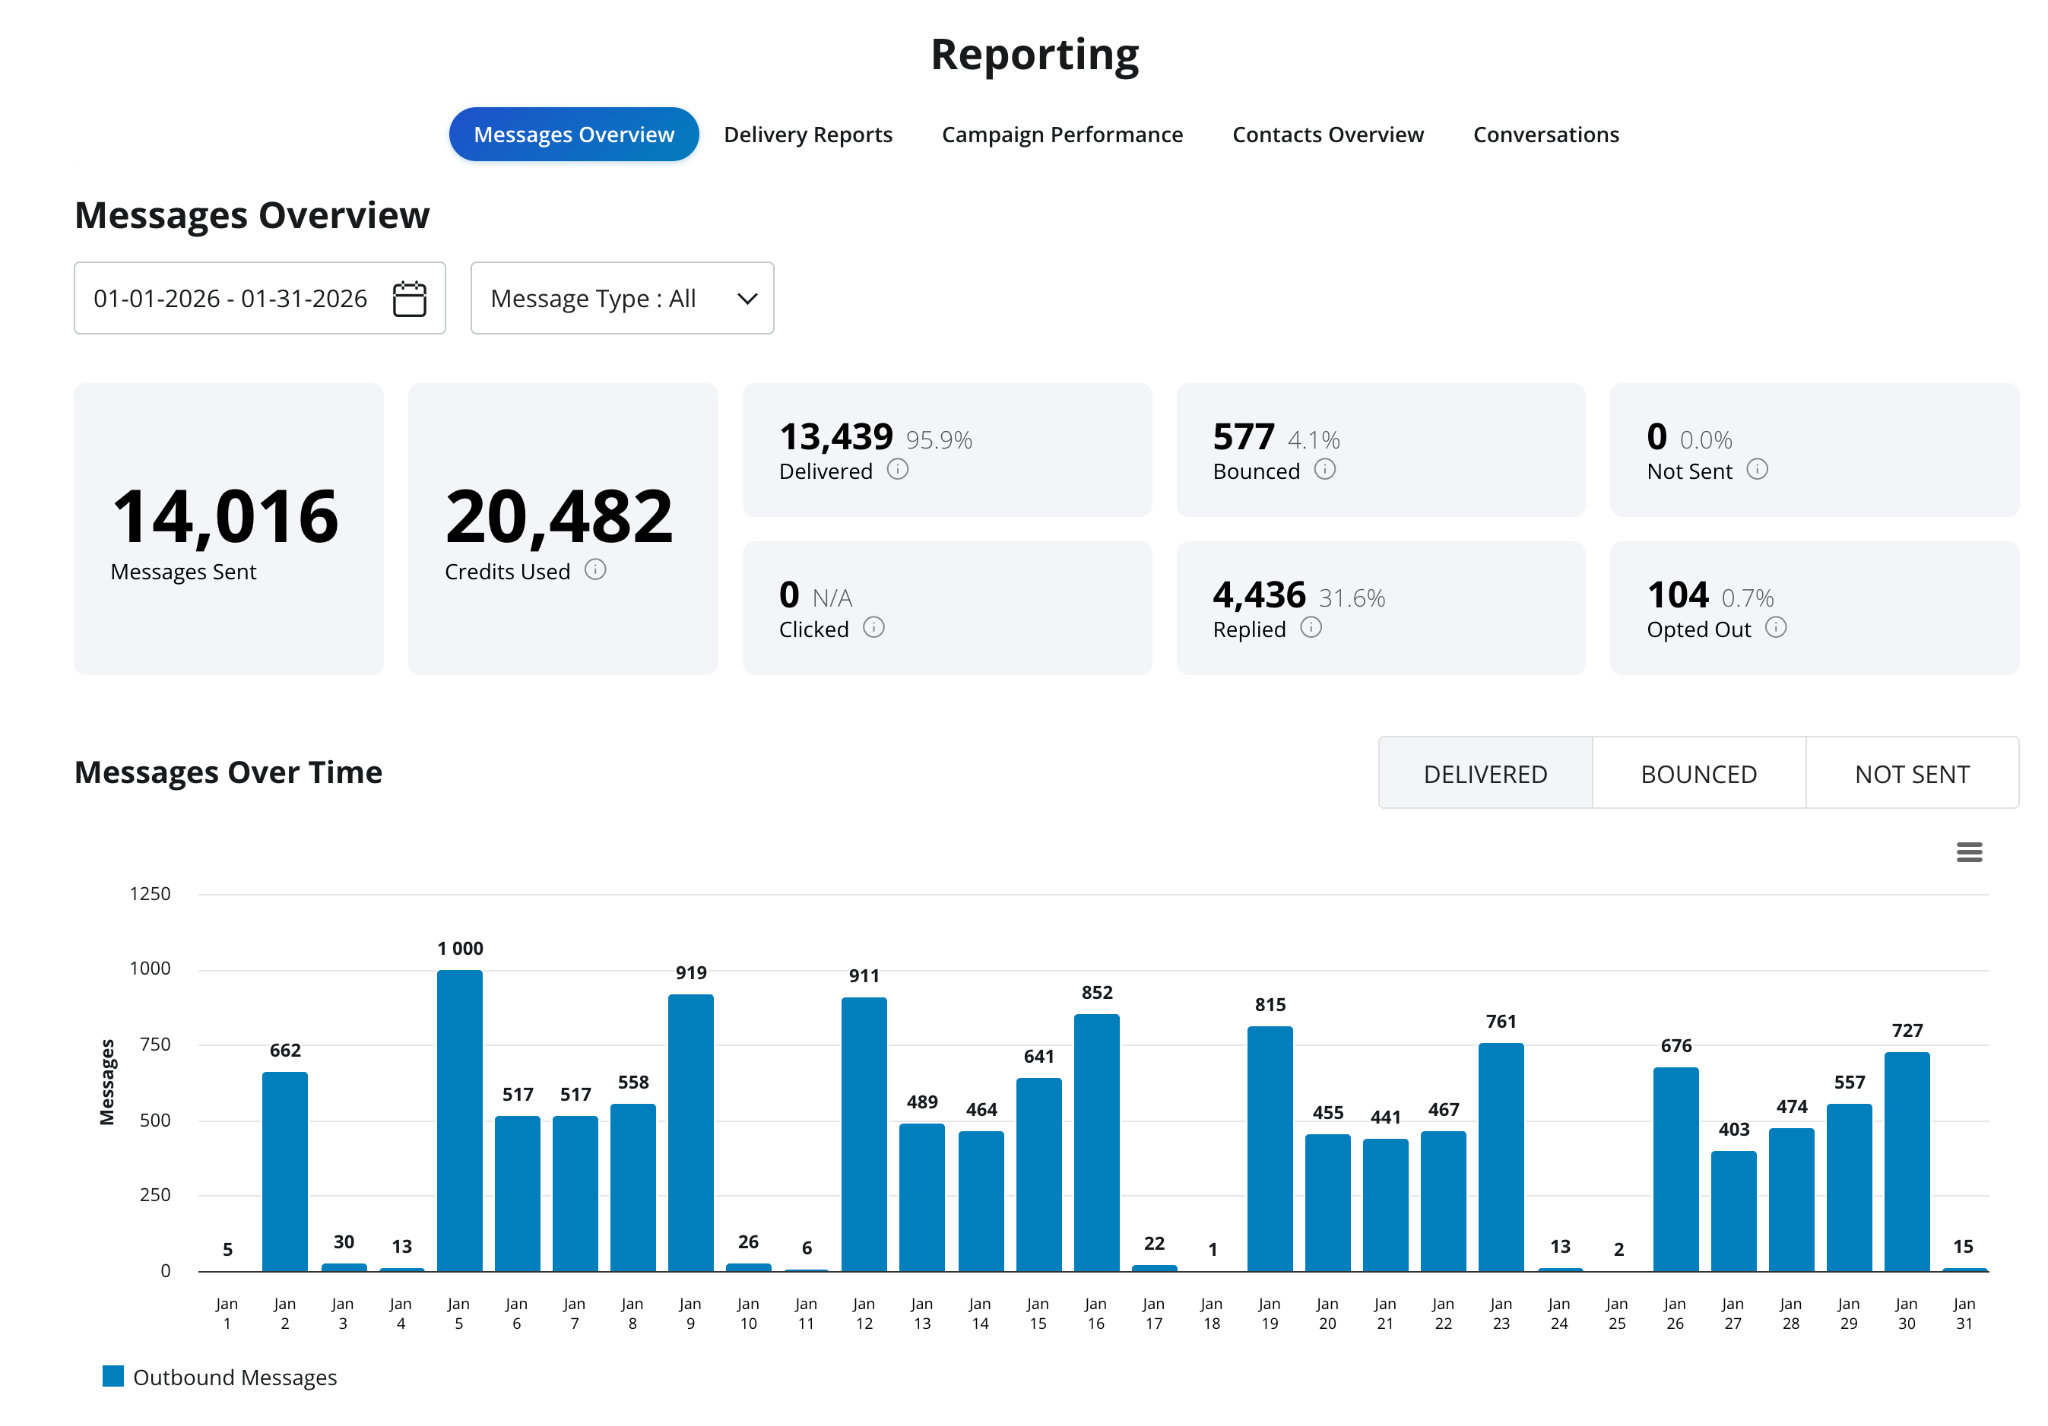Click the 4,436 Replied count
Screen dimensions: 2048x1426
[1259, 595]
